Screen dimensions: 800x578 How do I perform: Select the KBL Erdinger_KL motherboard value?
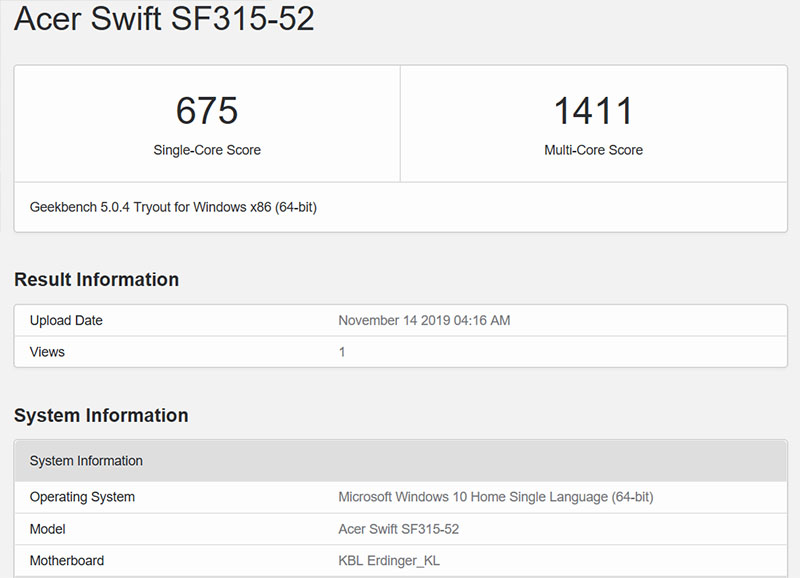[389, 561]
